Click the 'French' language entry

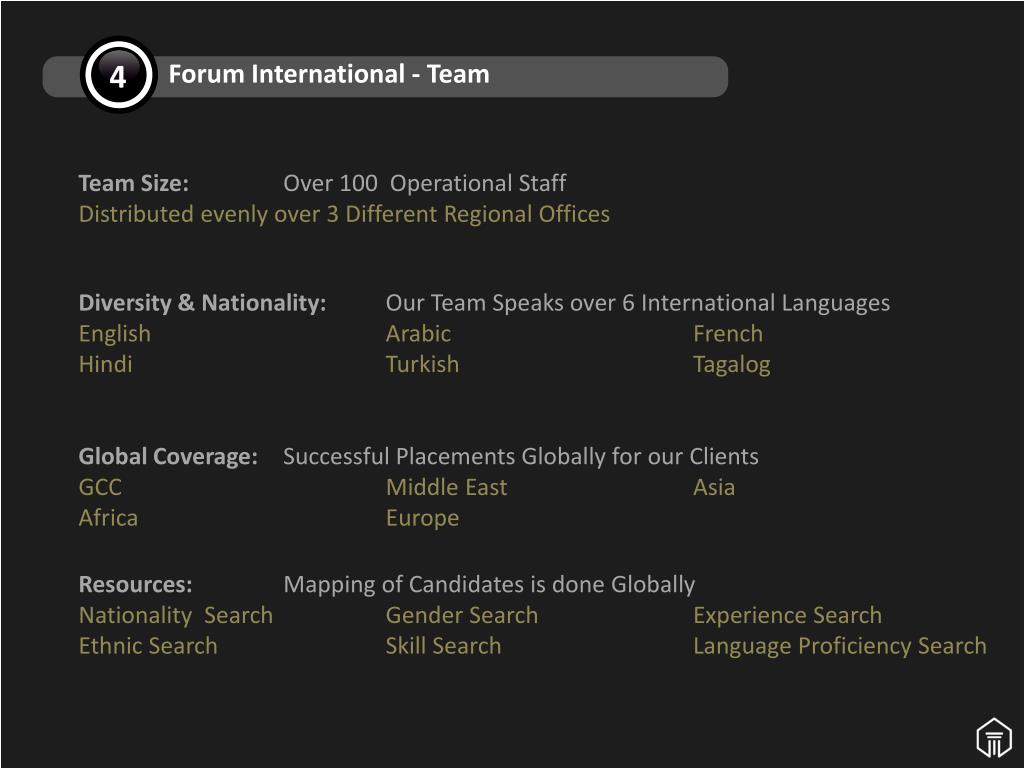pyautogui.click(x=728, y=334)
